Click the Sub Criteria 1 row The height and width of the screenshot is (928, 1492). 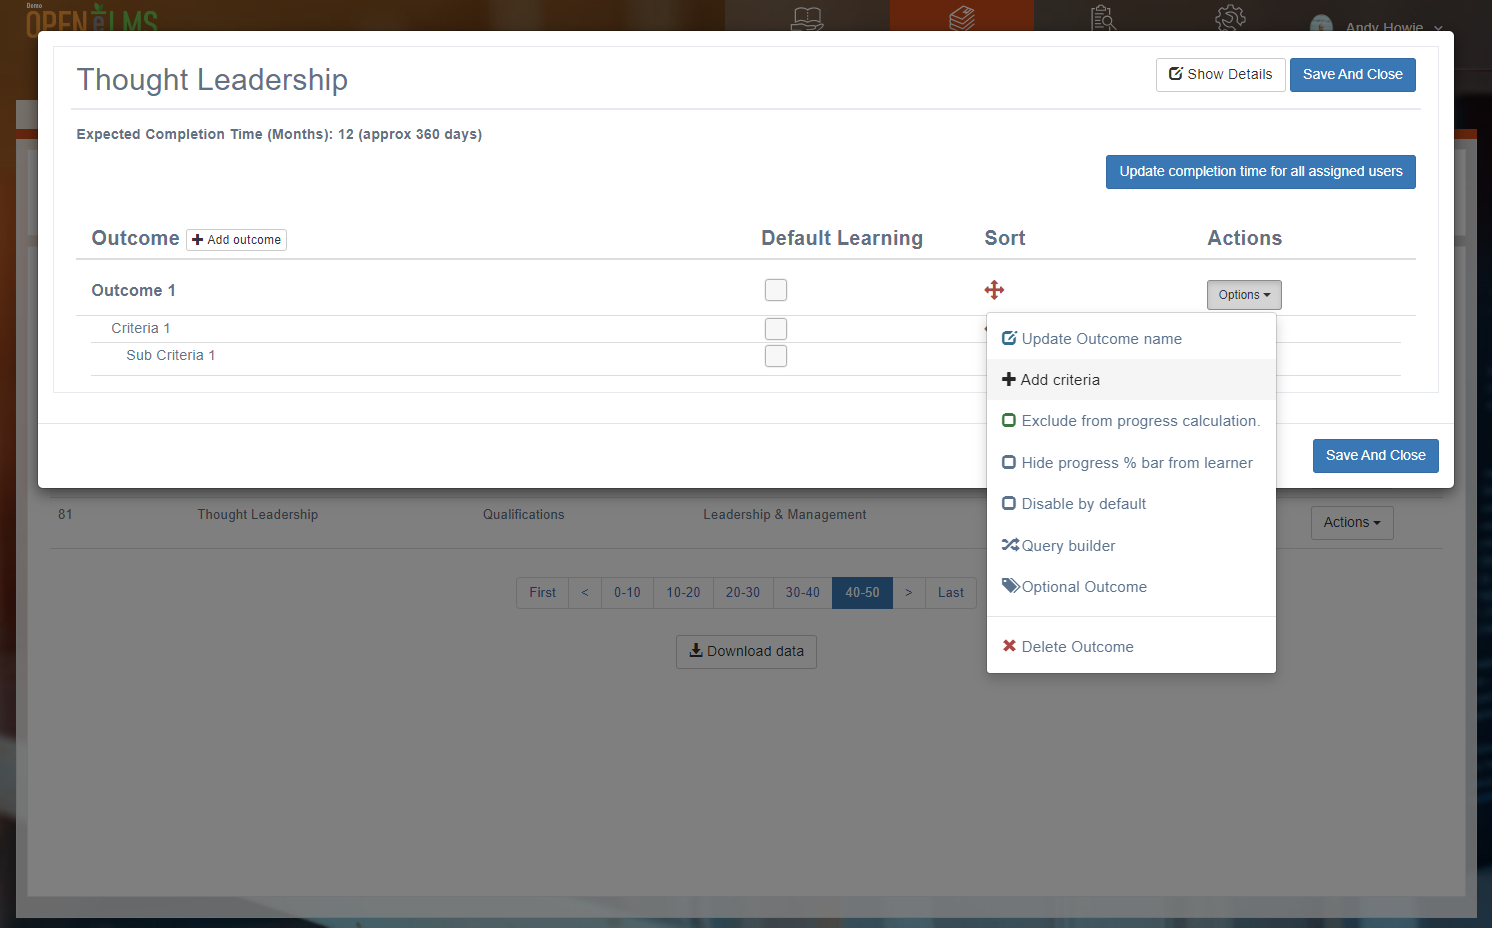pos(170,356)
